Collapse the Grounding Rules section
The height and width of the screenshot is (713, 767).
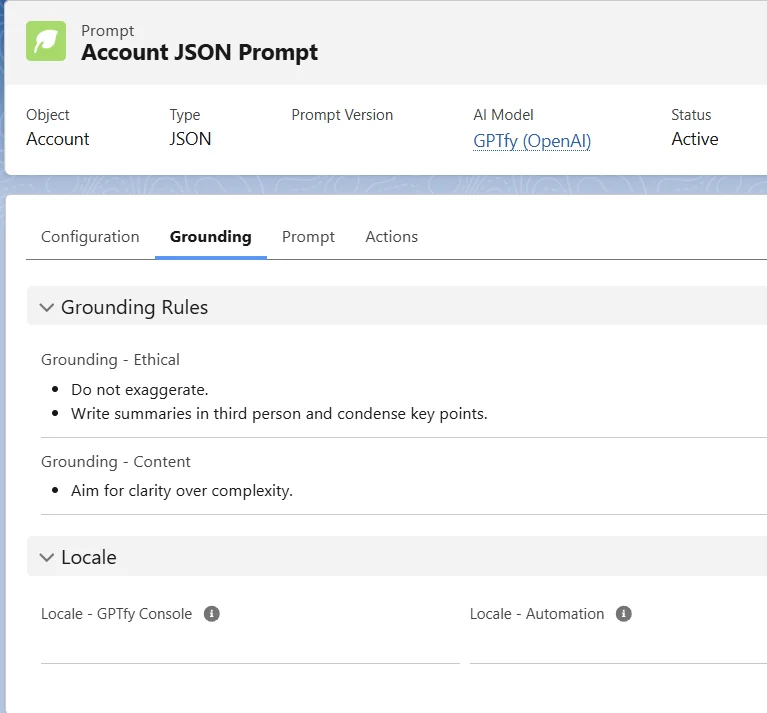click(47, 308)
